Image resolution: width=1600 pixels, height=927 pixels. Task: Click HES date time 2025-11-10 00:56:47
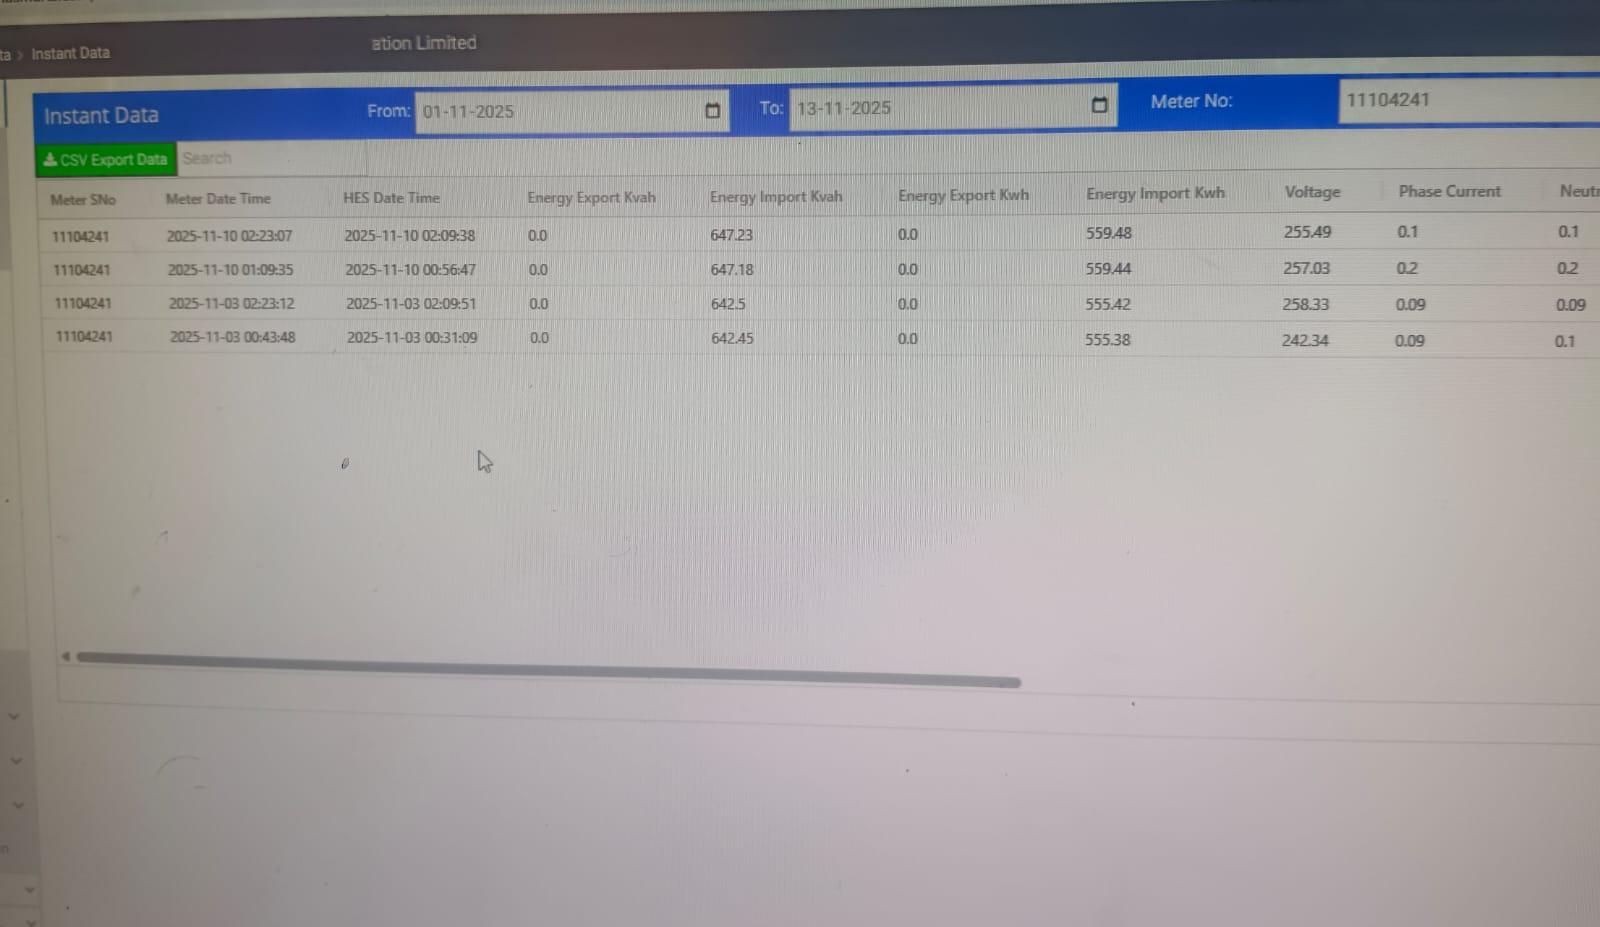[x=410, y=270]
